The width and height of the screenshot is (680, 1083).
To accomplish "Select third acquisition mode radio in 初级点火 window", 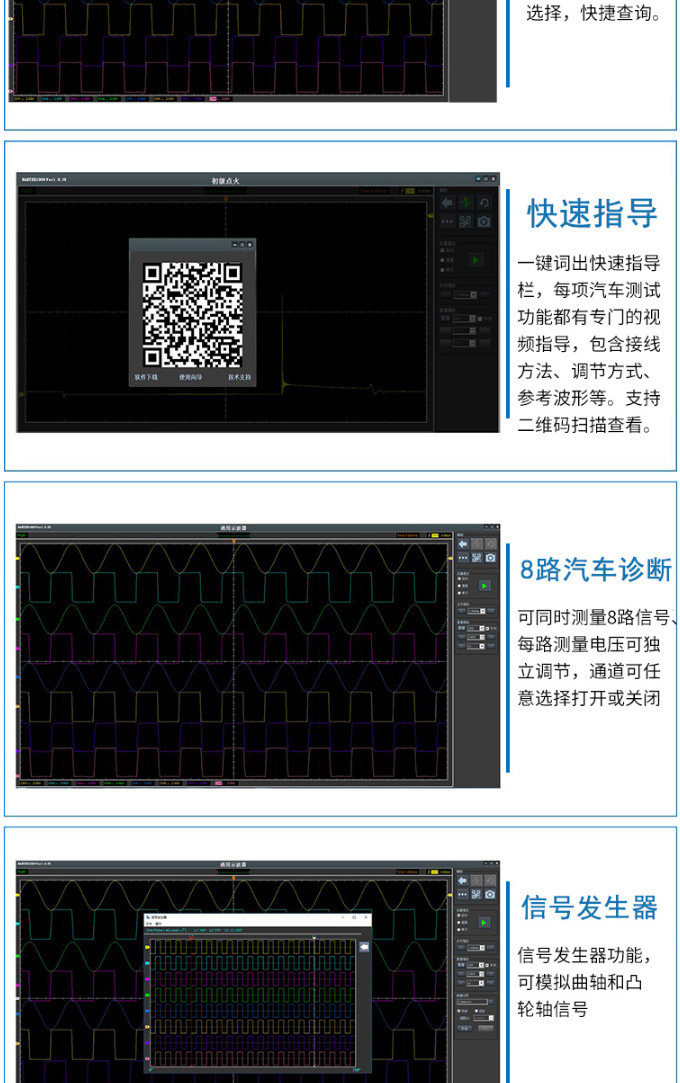I will point(442,270).
